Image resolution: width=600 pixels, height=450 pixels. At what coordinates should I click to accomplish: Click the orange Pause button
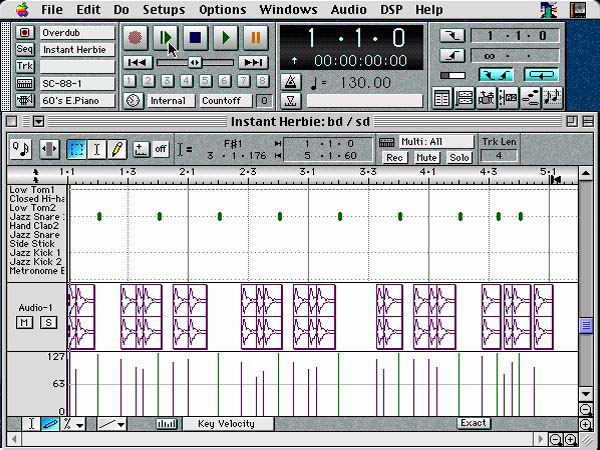click(x=255, y=38)
